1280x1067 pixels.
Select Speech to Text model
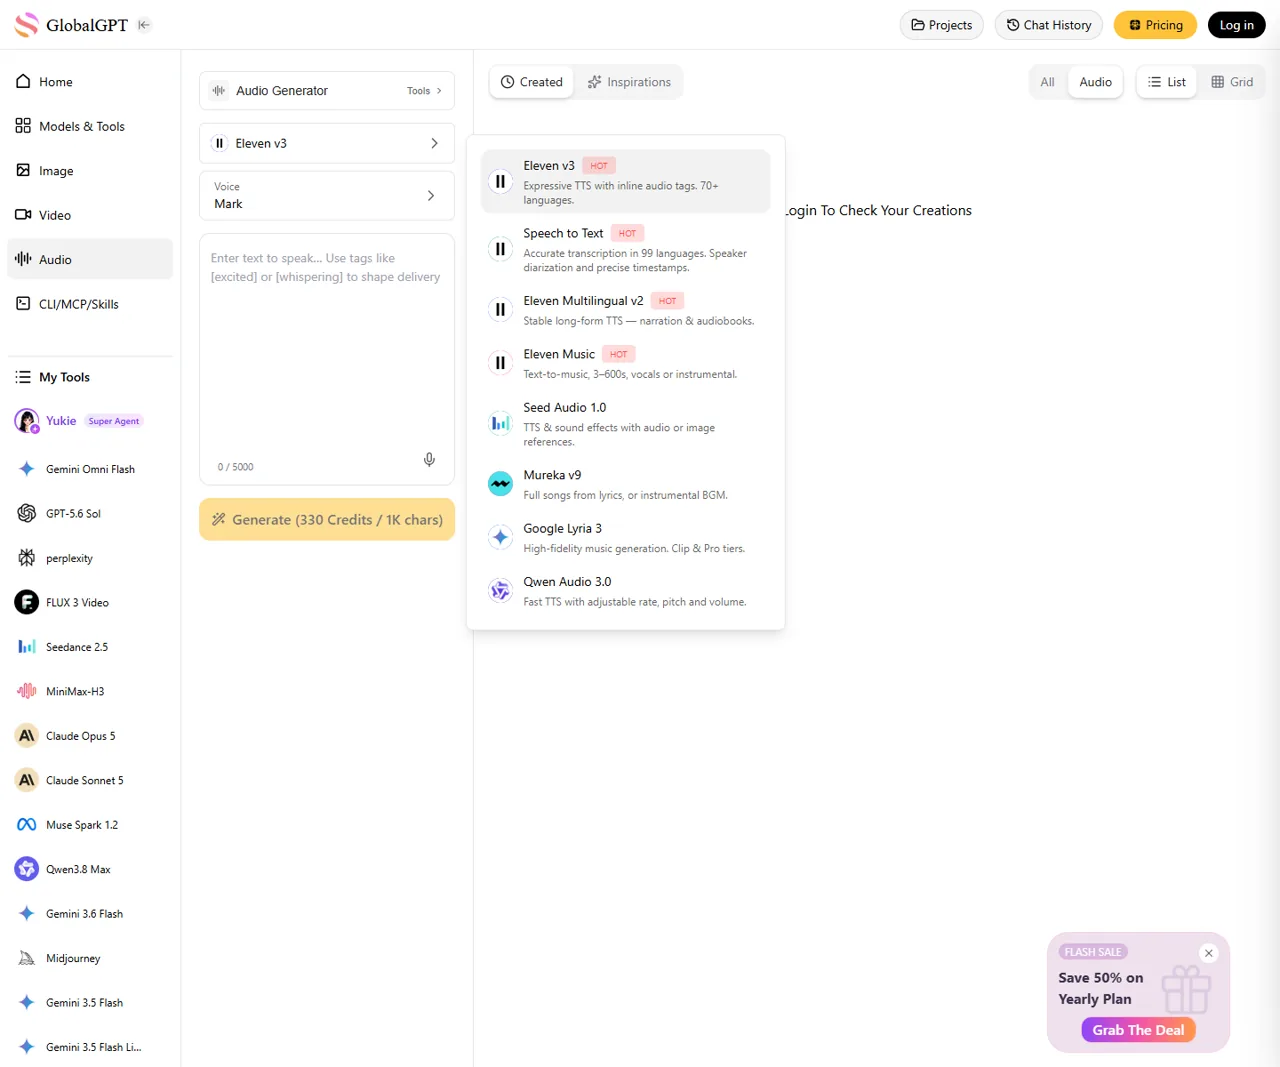[x=626, y=249]
